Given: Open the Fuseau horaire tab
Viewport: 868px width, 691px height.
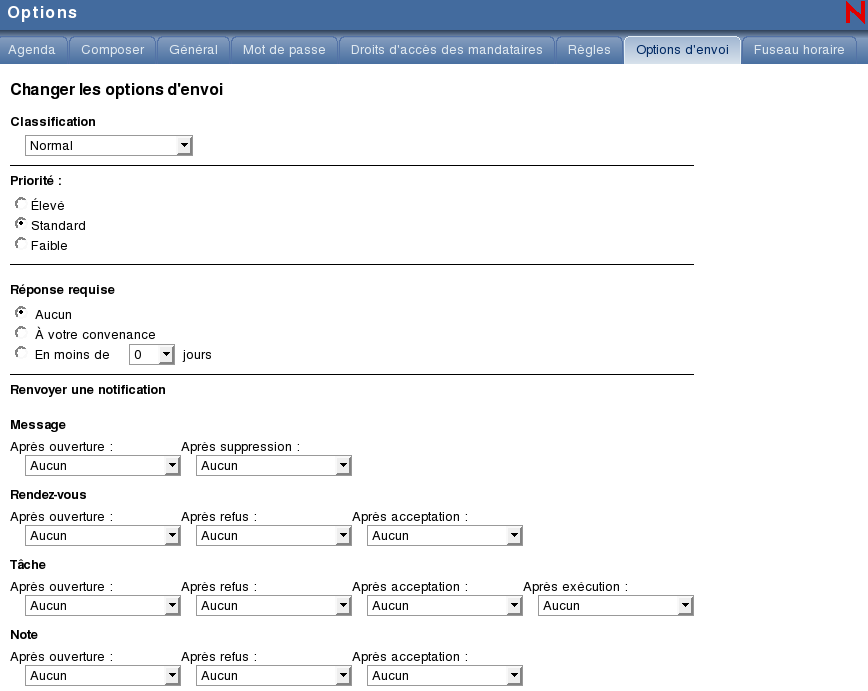Looking at the screenshot, I should pos(799,50).
